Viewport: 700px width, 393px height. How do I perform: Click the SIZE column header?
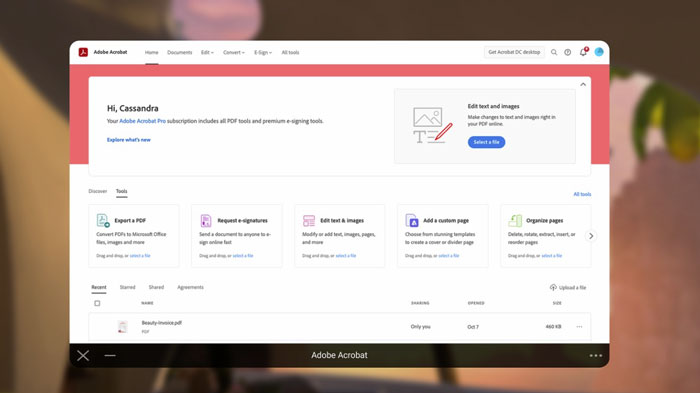[557, 303]
